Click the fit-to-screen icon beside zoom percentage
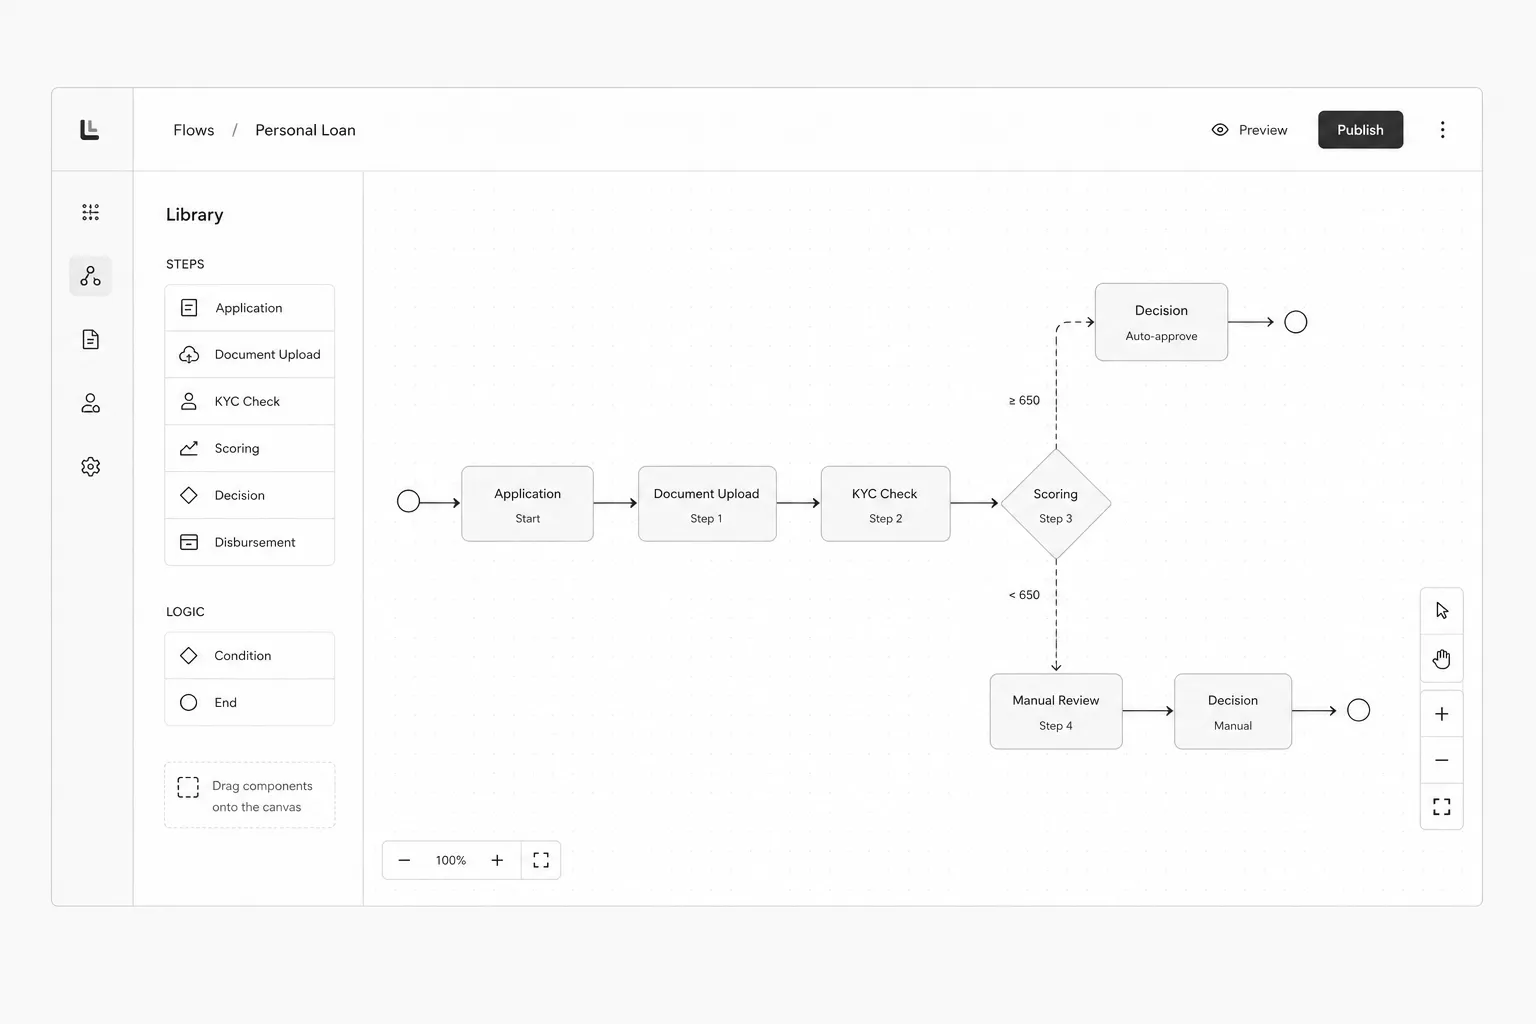1536x1024 pixels. pos(541,860)
